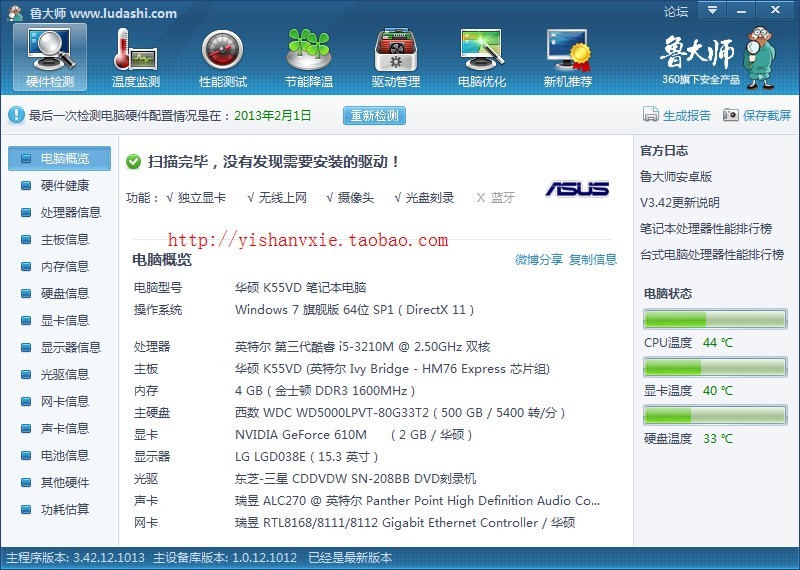800x570 pixels.
Task: Click the CPU温度 progress bar
Action: (715, 319)
